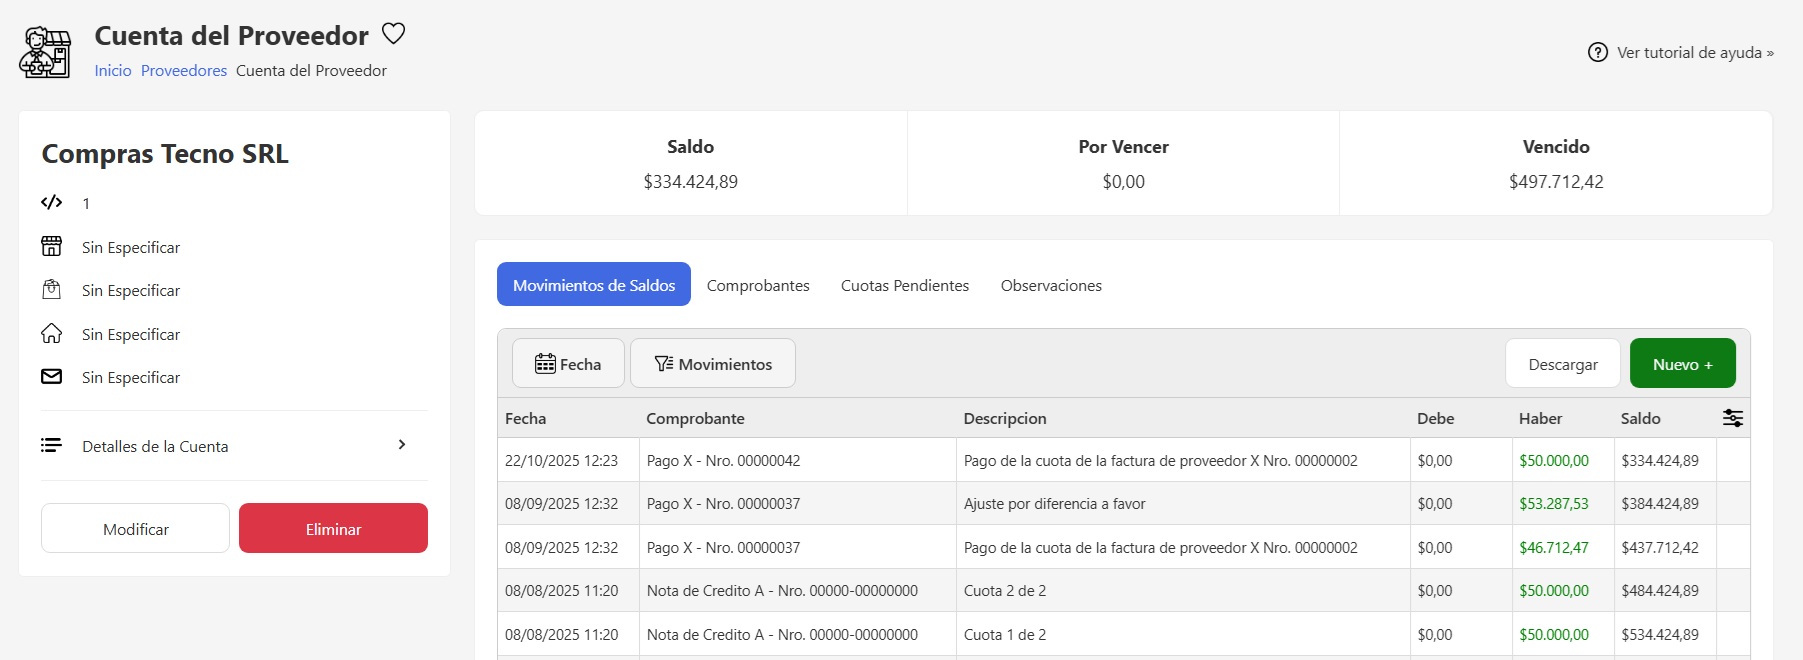Click the heart favorite icon beside title
This screenshot has width=1803, height=660.
[394, 34]
